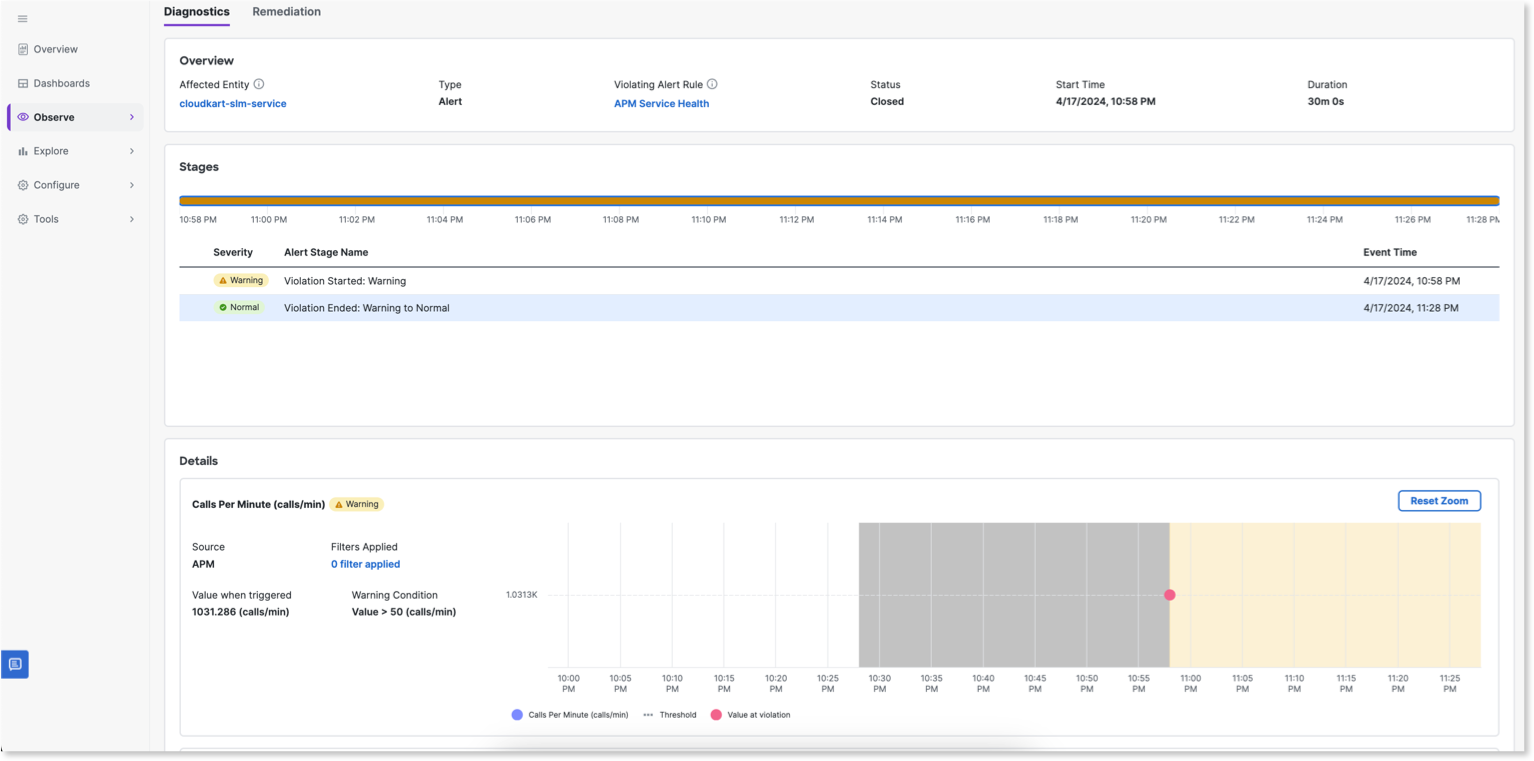Image resolution: width=1534 pixels, height=761 pixels.
Task: Toggle Threshold legend item
Action: tap(670, 715)
